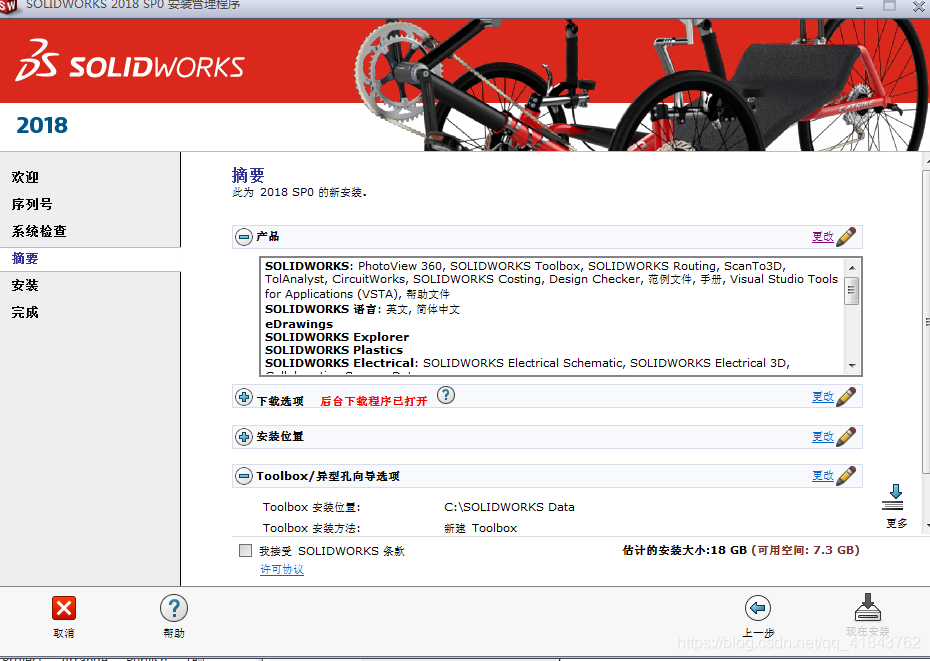Click the 现在安装 install now icon

867,608
